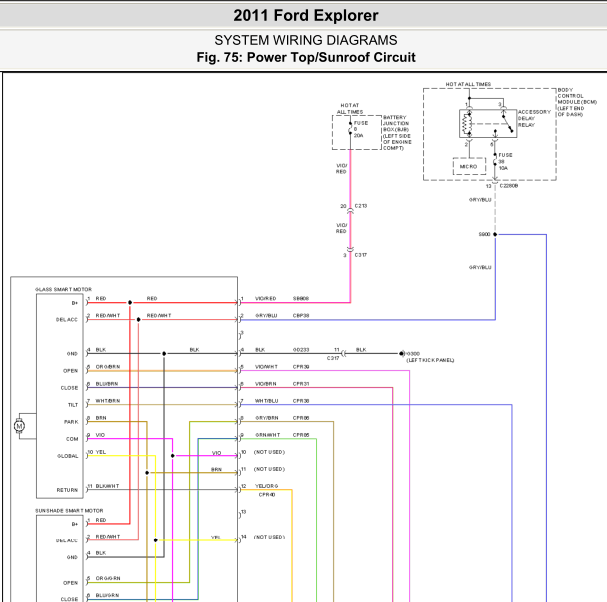This screenshot has width=607, height=602.
Task: Click the '(NOT USED)' label at pin 11
Action: tap(269, 469)
